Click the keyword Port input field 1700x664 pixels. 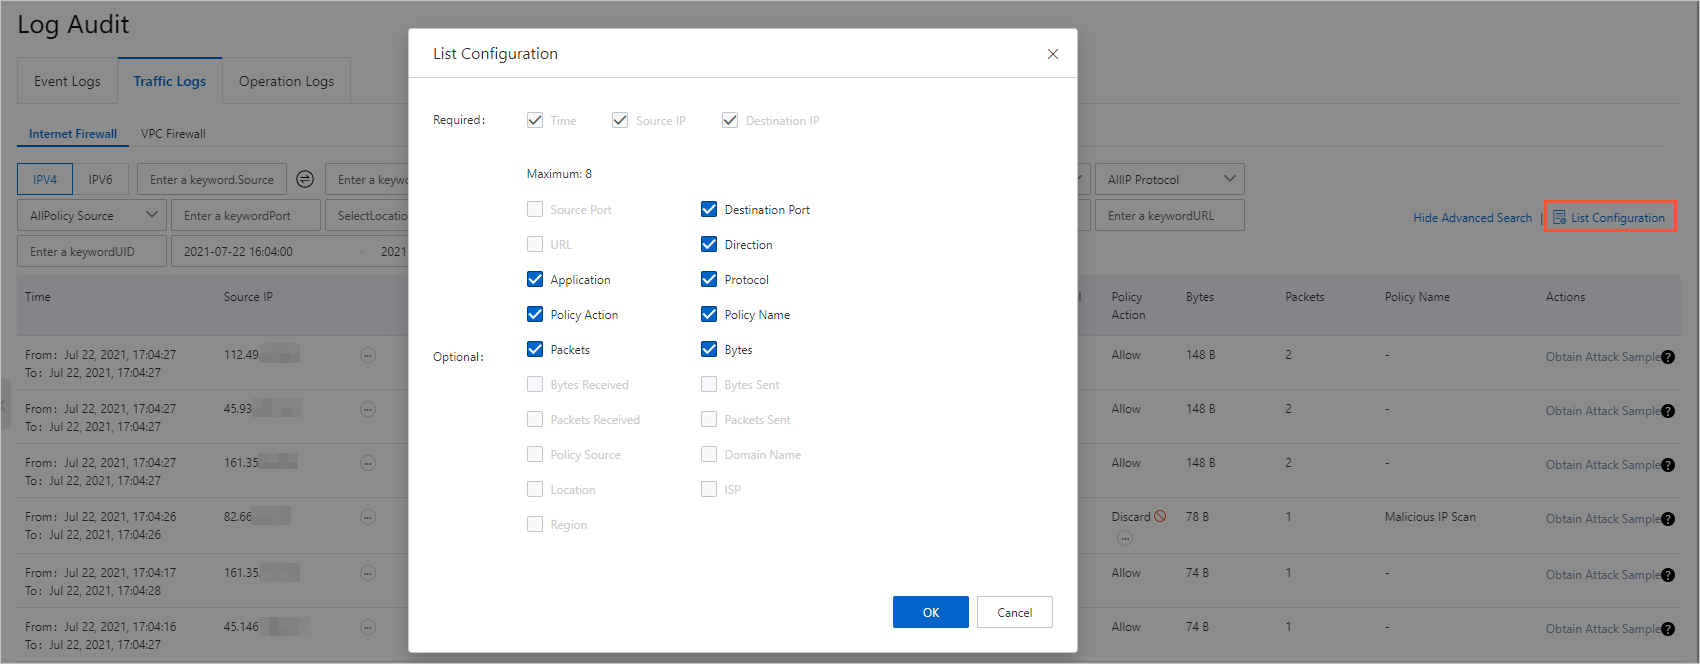pos(246,215)
